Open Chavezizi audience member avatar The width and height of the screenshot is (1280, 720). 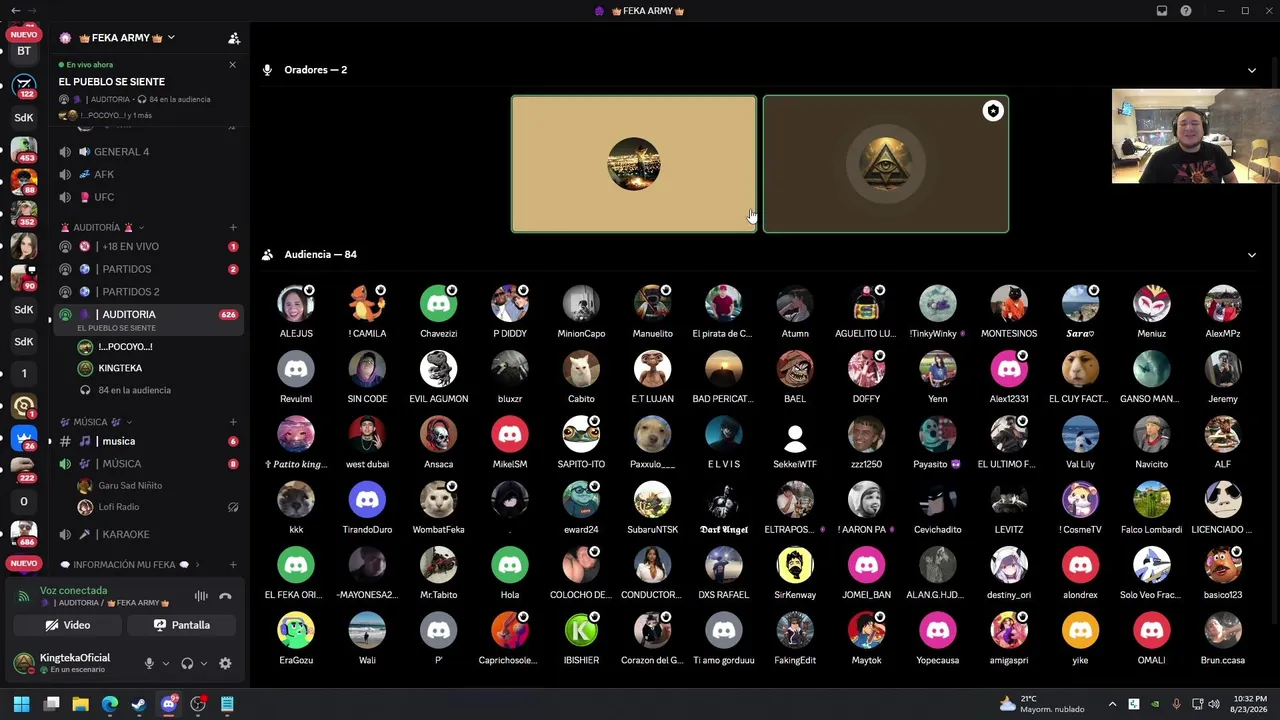click(438, 304)
